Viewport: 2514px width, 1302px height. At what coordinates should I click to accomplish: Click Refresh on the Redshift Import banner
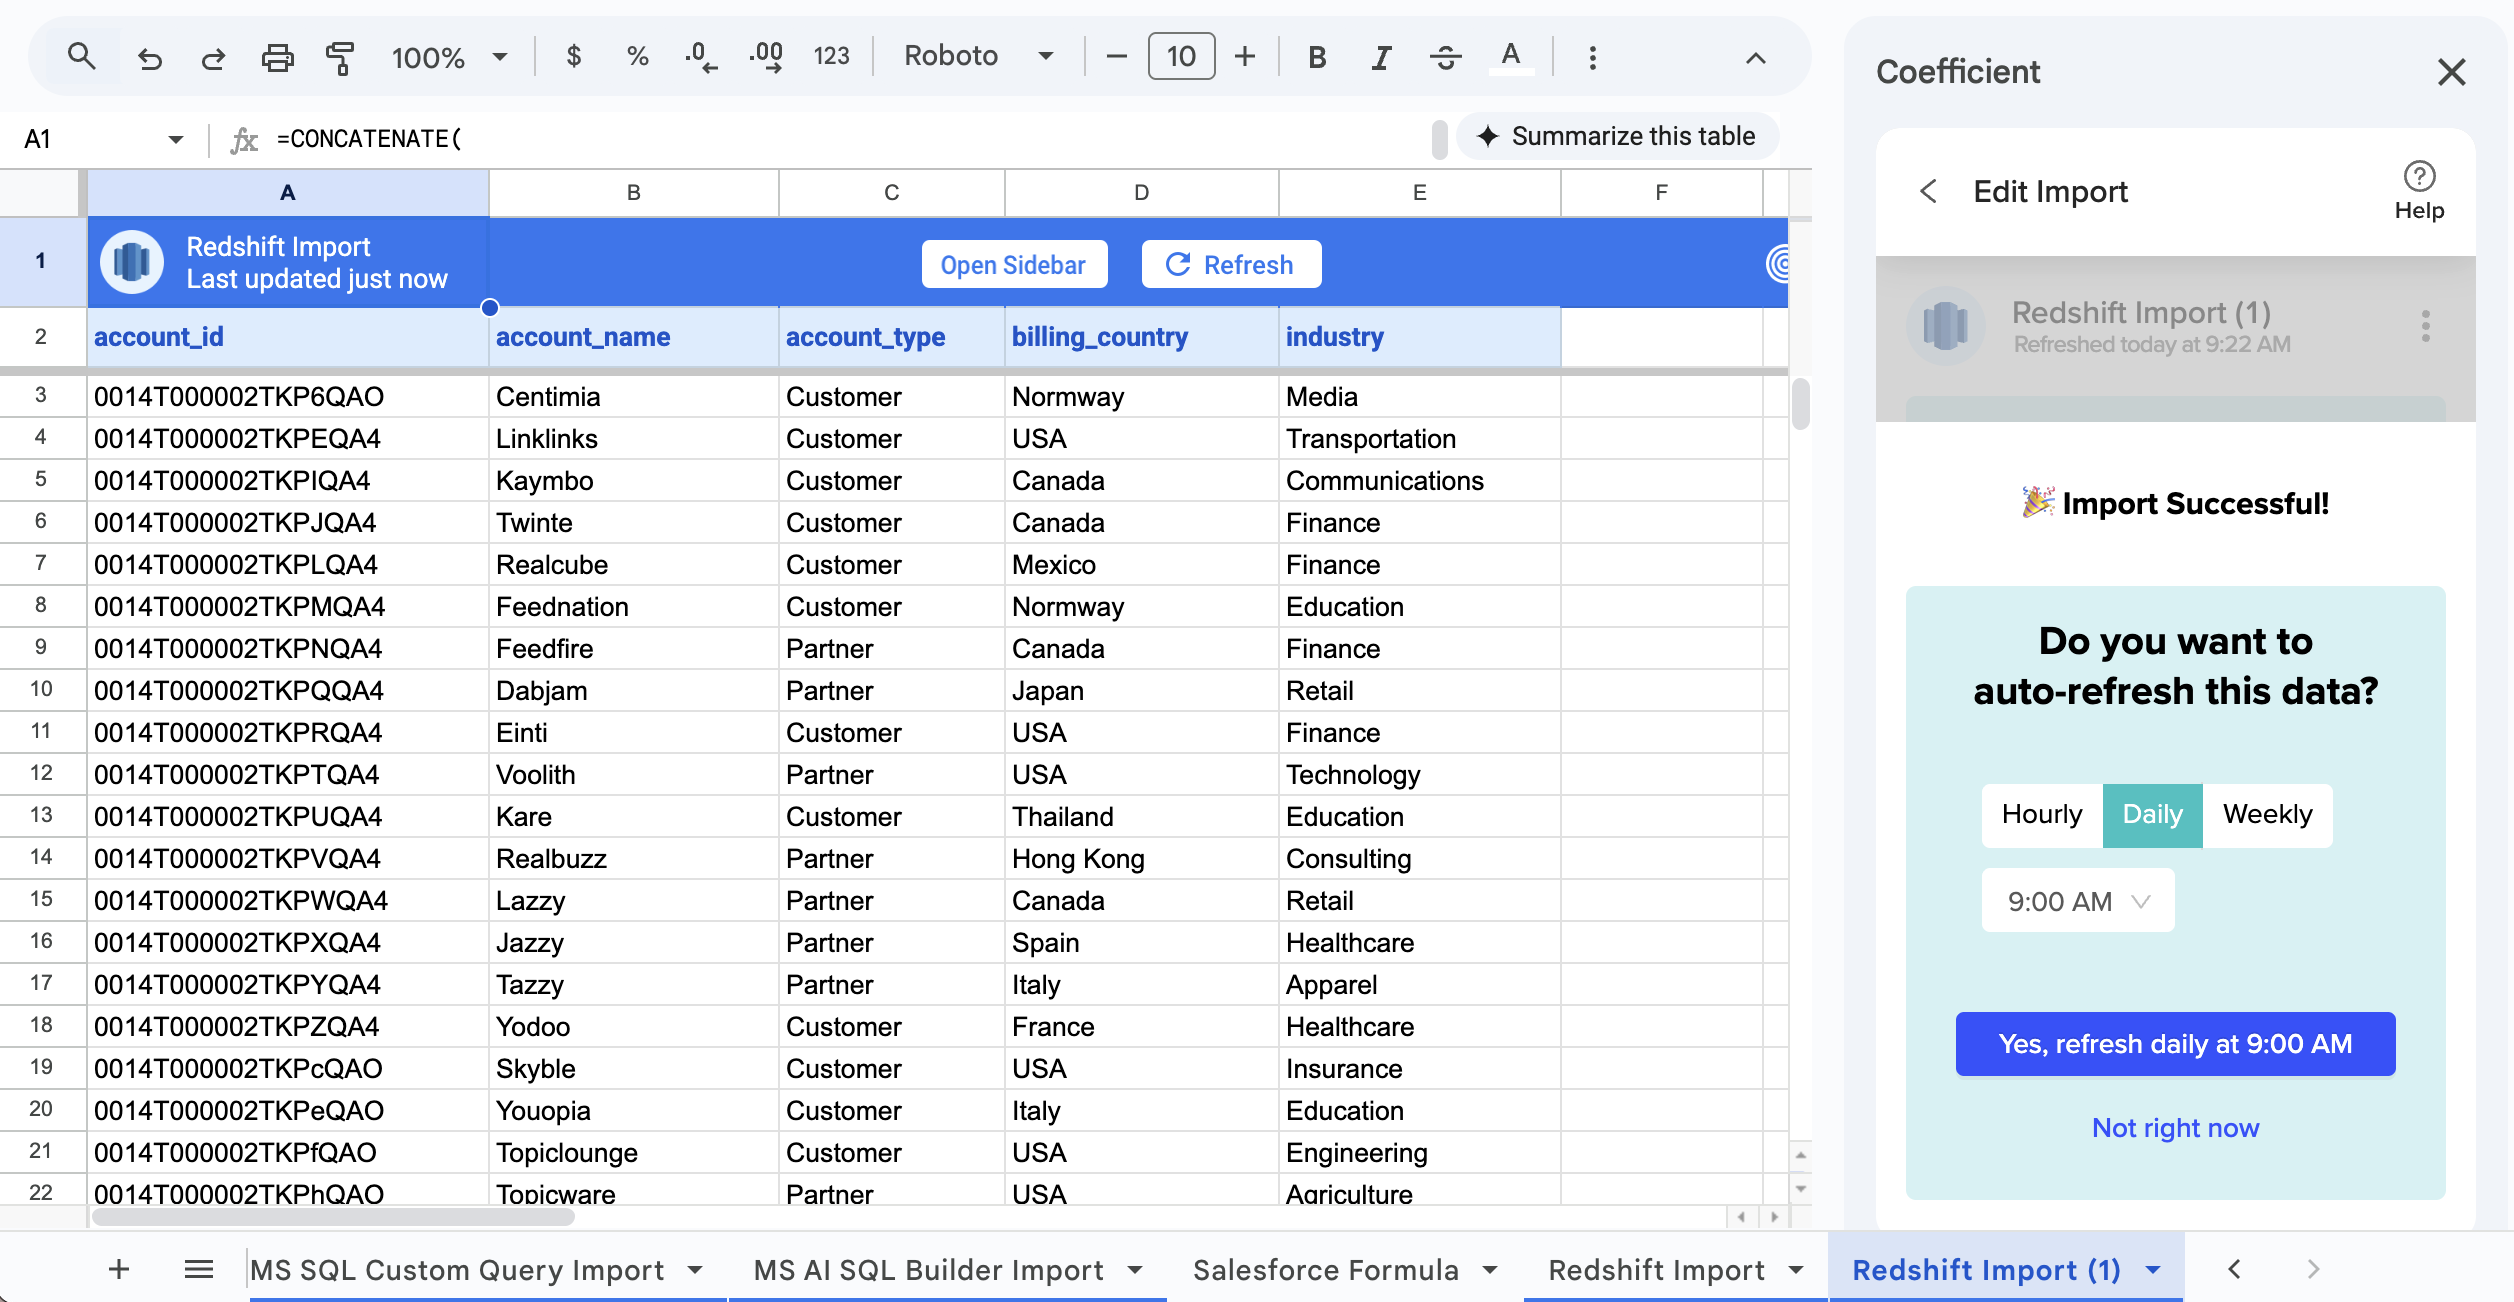tap(1230, 263)
